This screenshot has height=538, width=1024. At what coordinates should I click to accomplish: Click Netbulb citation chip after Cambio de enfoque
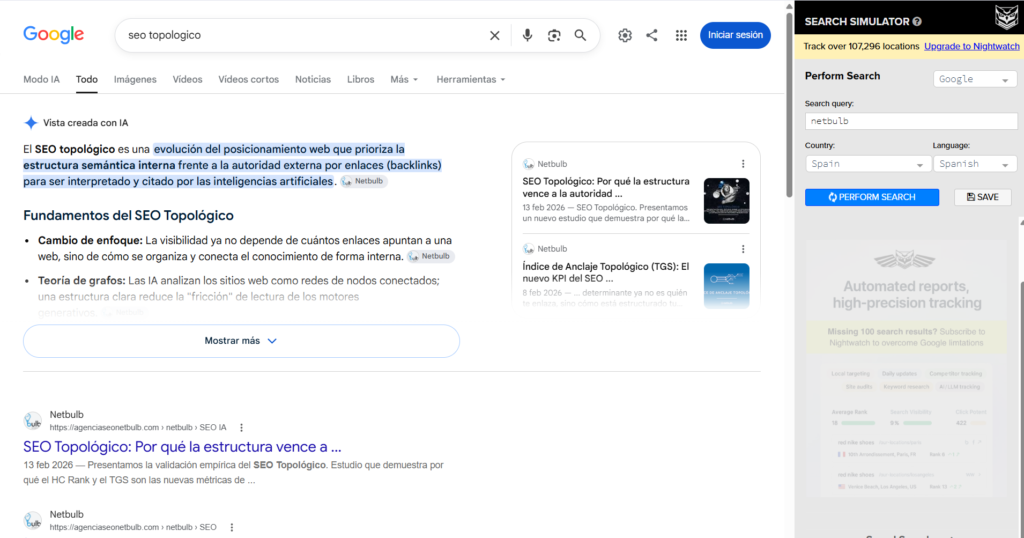[430, 257]
